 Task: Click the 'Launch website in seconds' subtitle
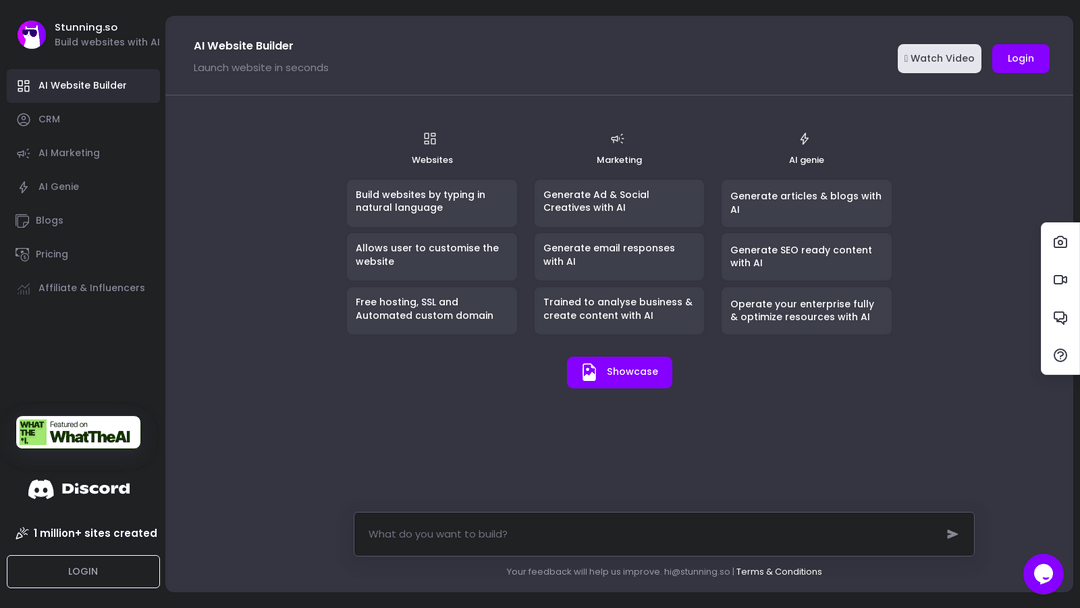coord(261,67)
